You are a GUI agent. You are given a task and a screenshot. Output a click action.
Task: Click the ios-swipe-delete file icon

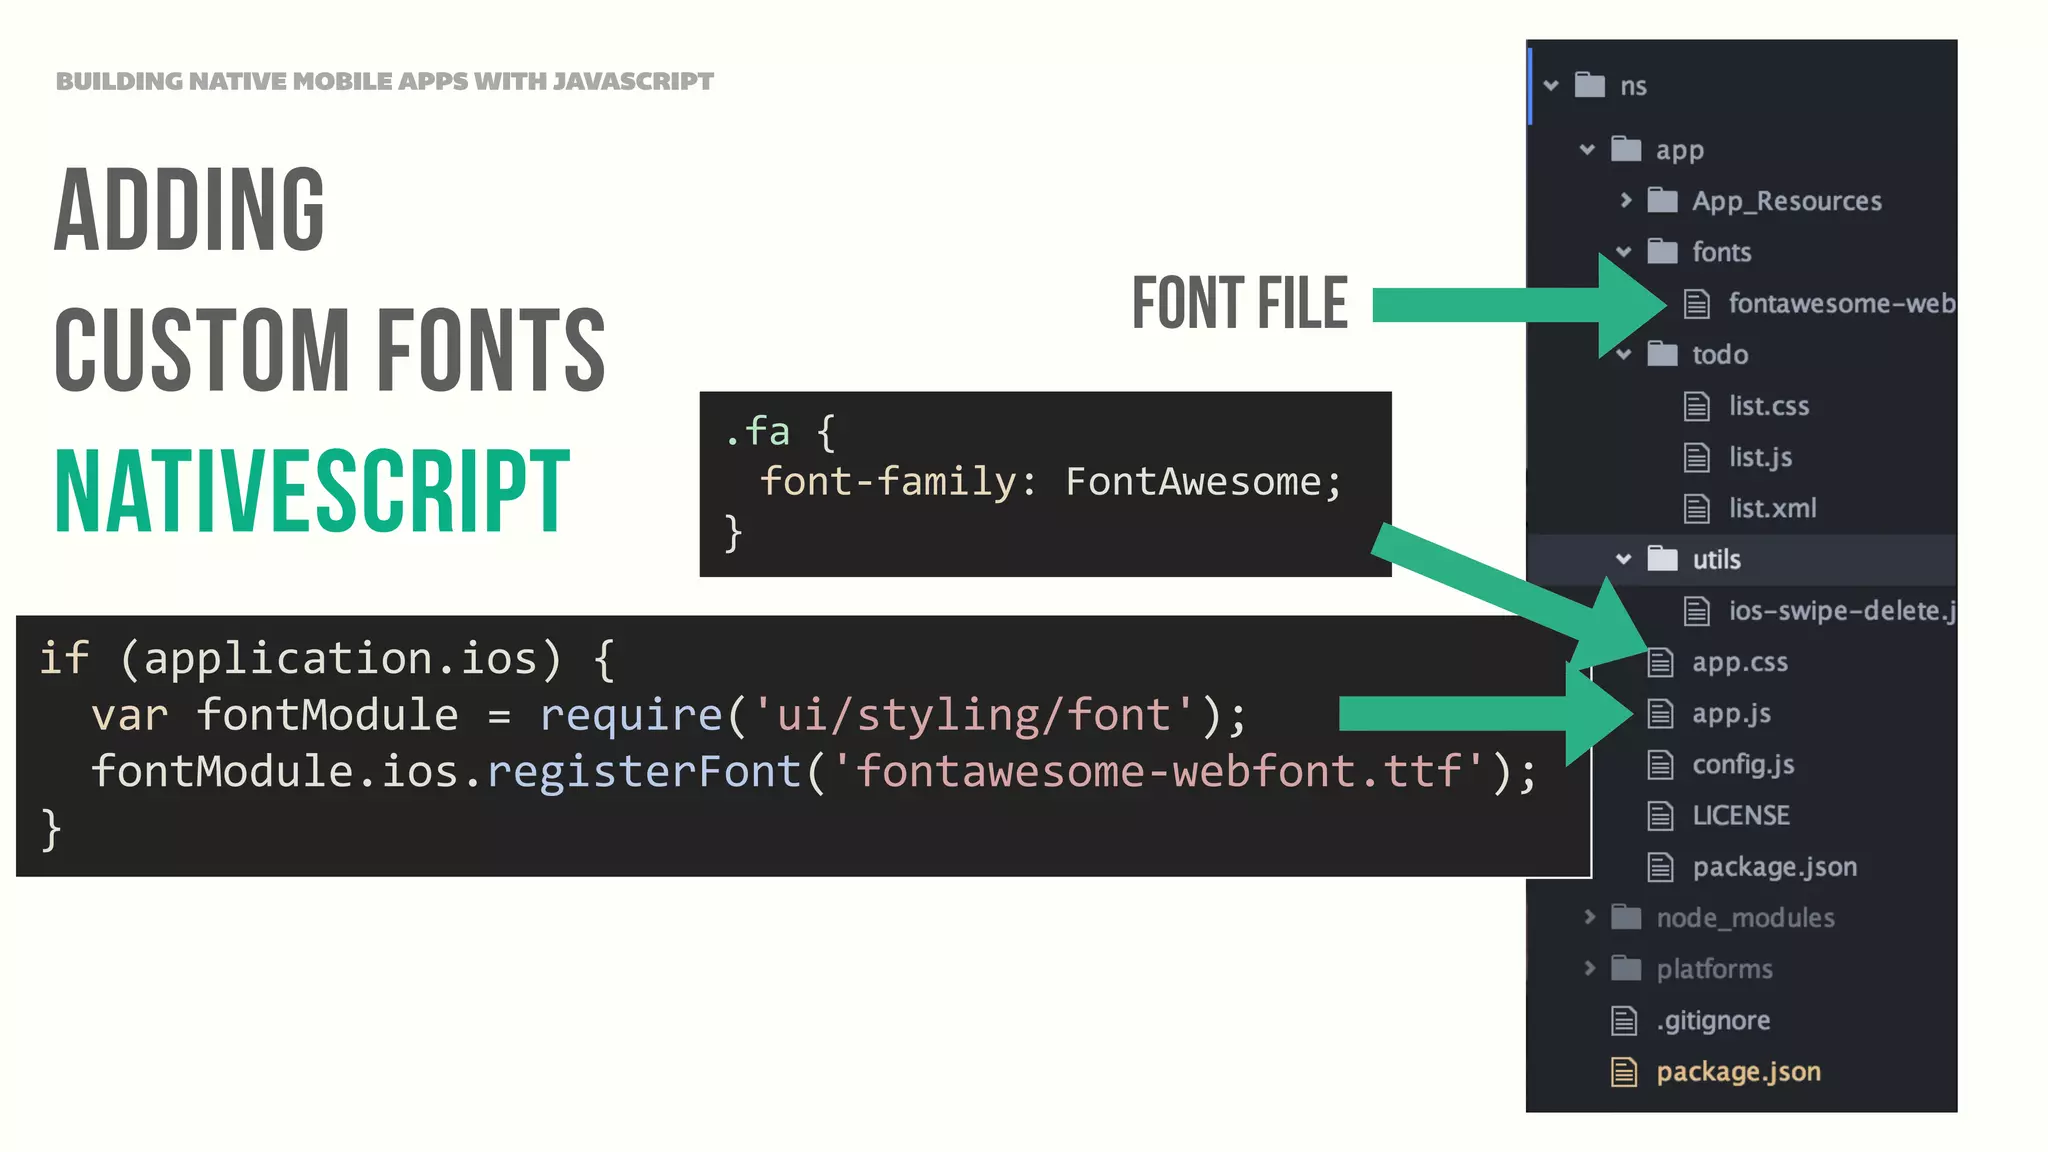click(1697, 610)
